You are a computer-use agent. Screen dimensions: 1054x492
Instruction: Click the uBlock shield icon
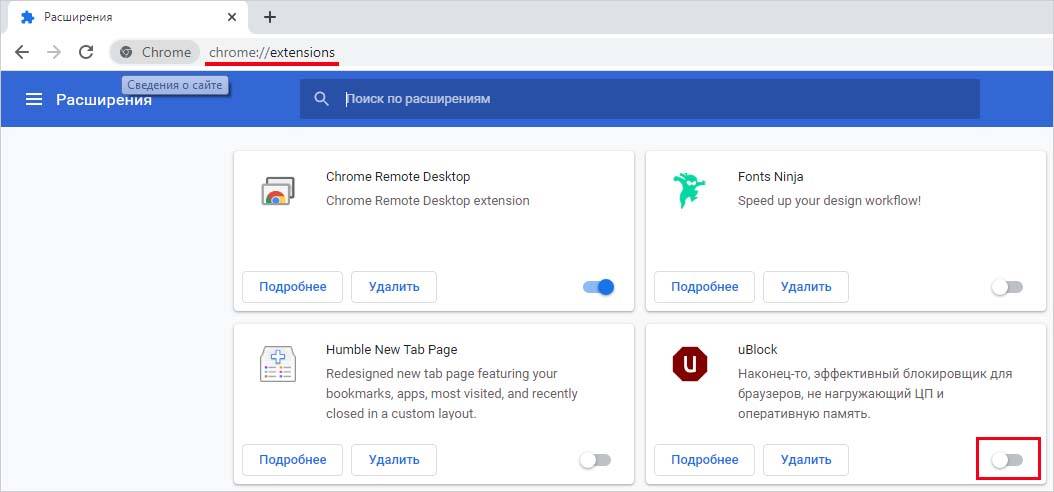pos(689,363)
